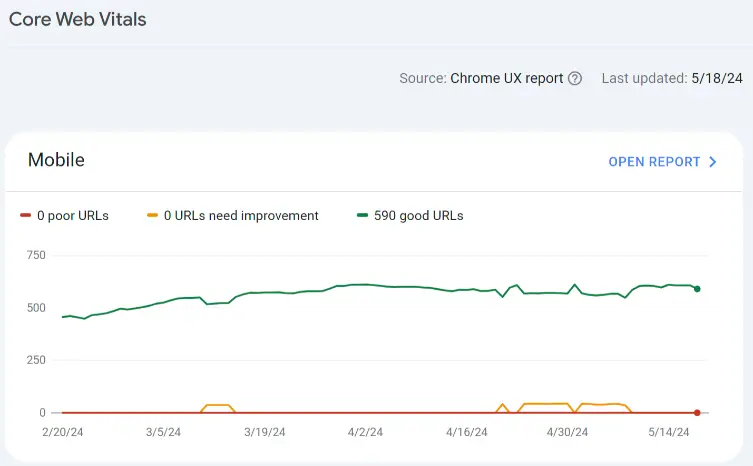Click the help icon beside Chrome UX report
Screen dimensions: 753x466
(x=575, y=79)
